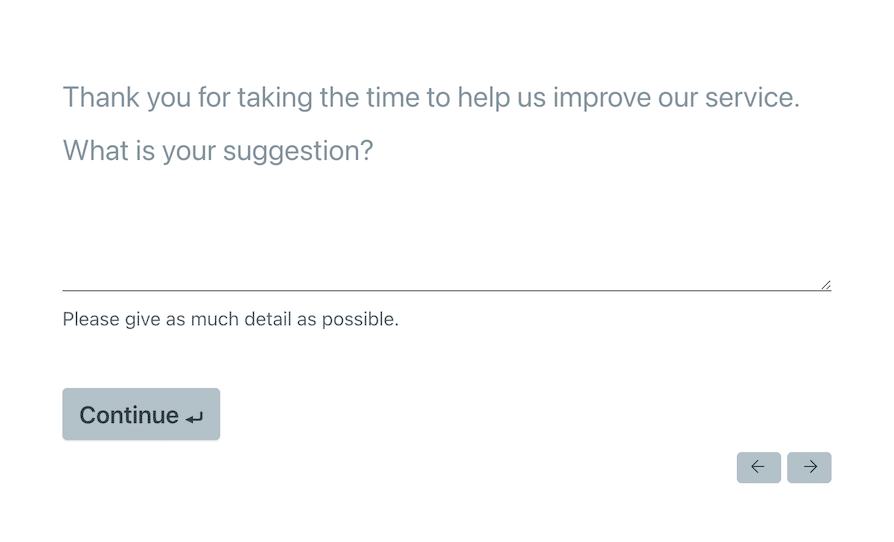The width and height of the screenshot is (894, 542).
Task: Focus the suggestion text area
Action: point(446,239)
